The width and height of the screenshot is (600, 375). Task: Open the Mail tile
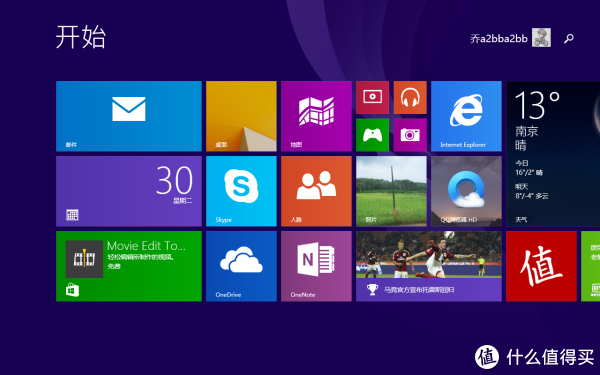click(129, 116)
